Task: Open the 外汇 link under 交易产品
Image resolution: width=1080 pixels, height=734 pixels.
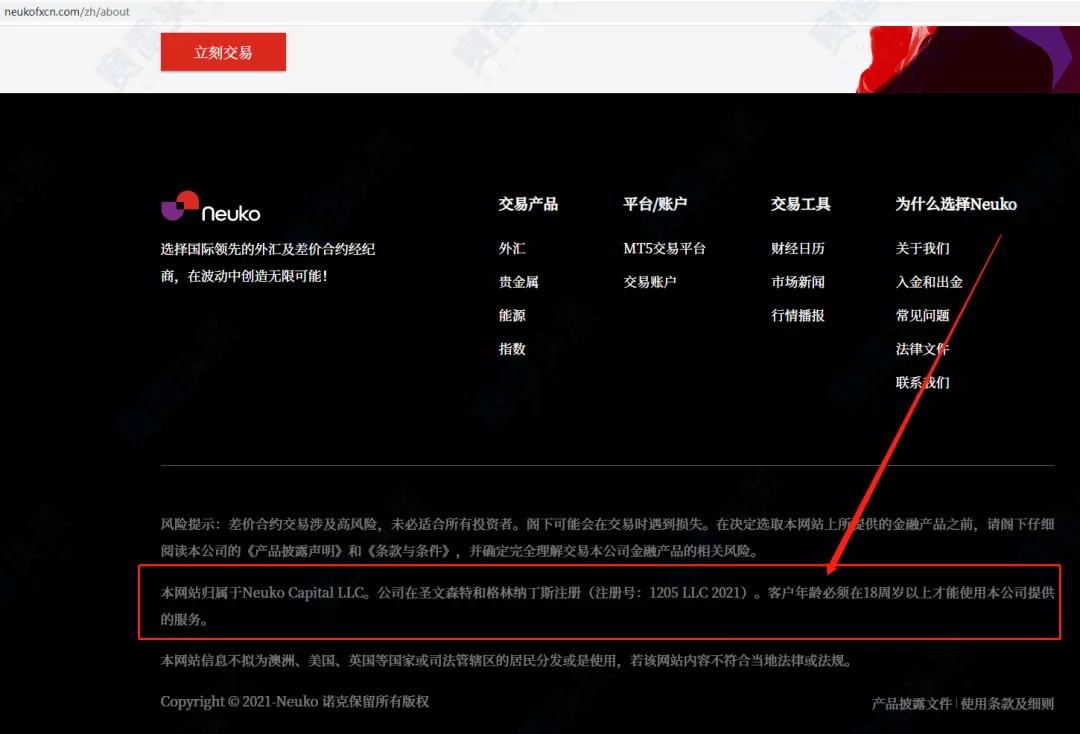Action: (x=512, y=249)
